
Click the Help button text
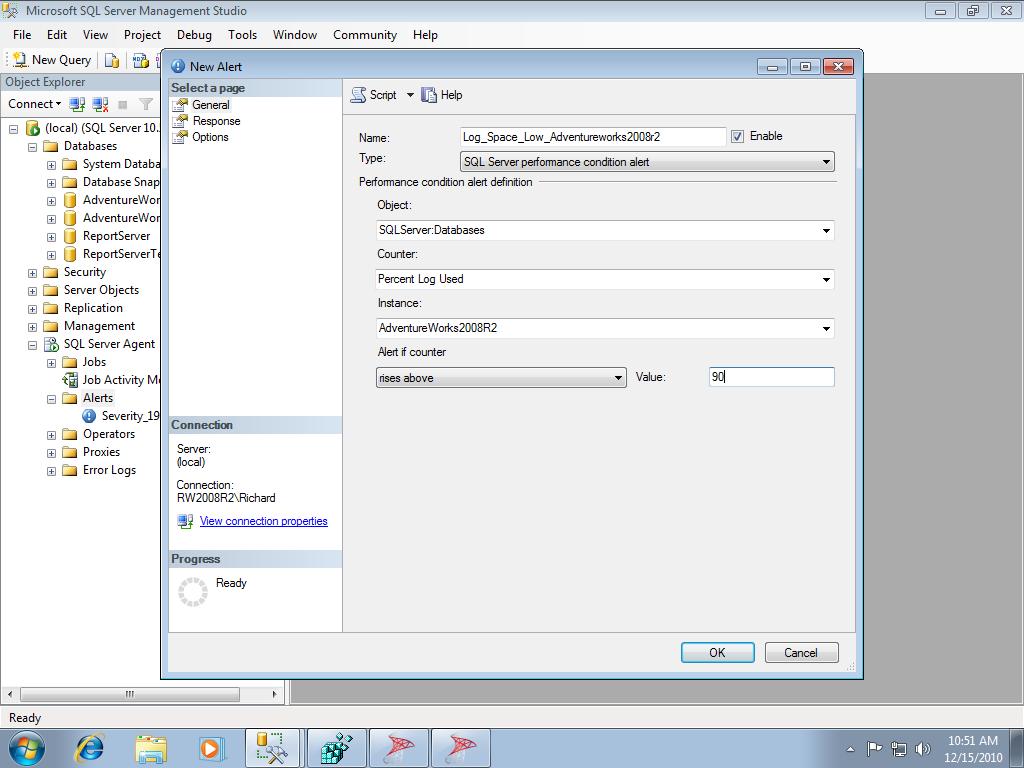coord(451,95)
